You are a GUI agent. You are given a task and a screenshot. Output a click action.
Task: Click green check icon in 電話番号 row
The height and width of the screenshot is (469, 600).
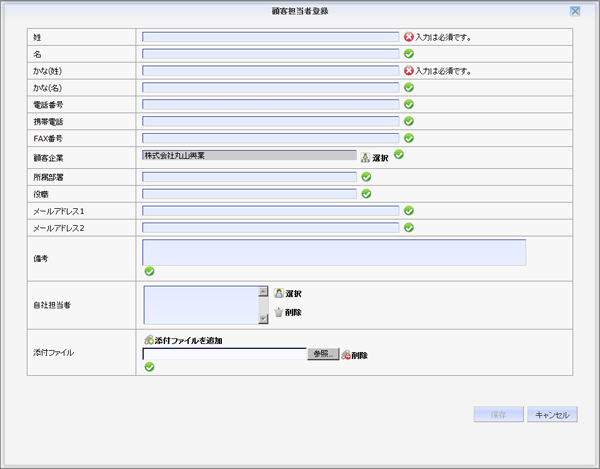tap(409, 104)
